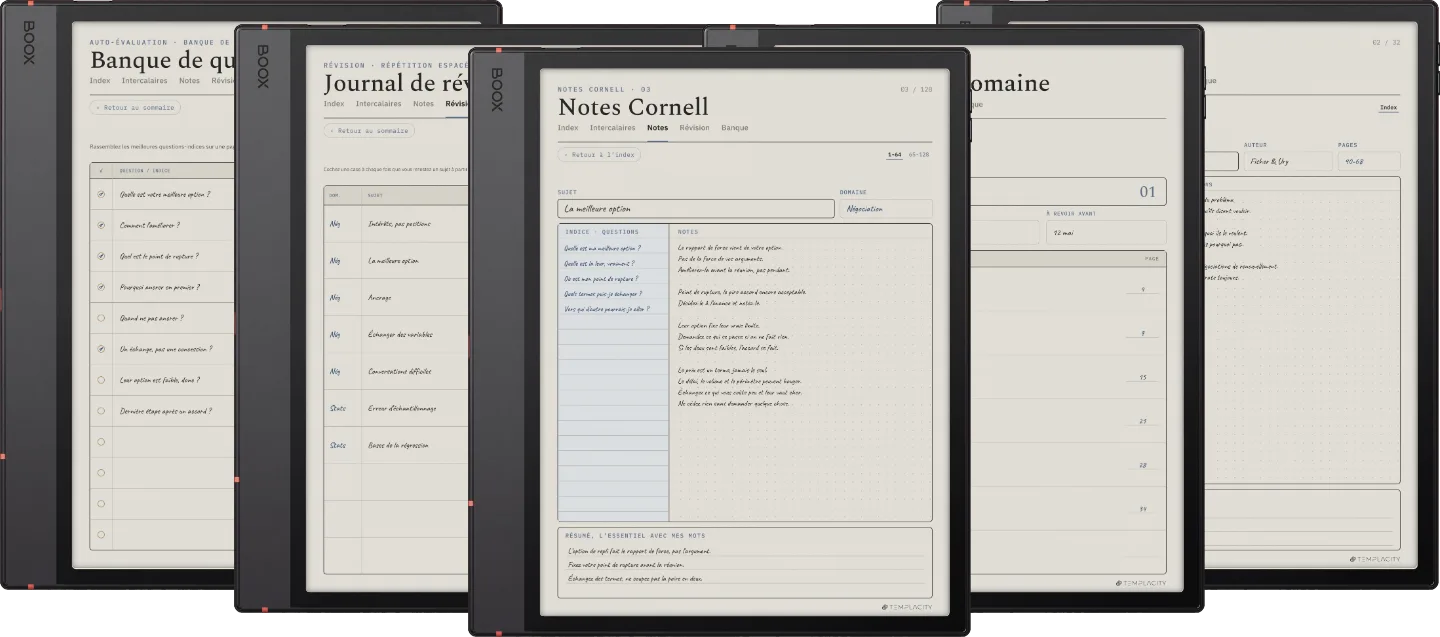Image resolution: width=1440 pixels, height=637 pixels.
Task: Open the Index tab on Notes Cornell page
Action: coord(568,128)
